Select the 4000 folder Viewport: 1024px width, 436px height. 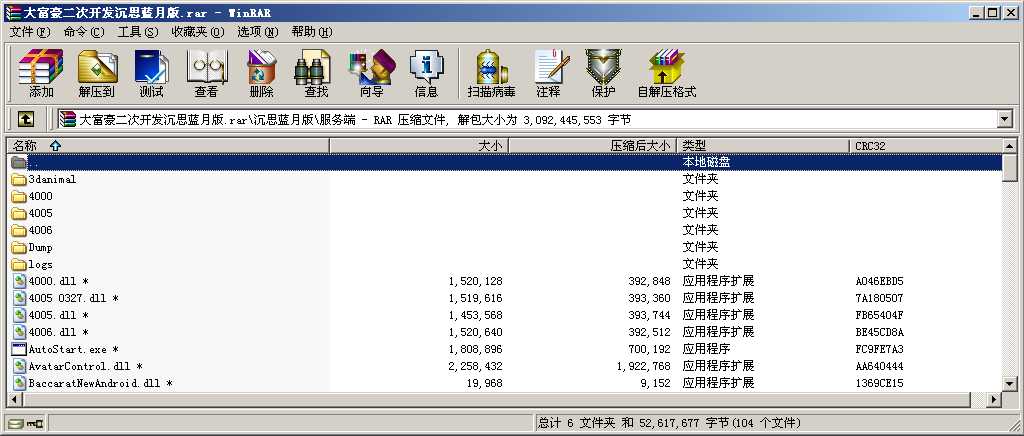pyautogui.click(x=40, y=196)
